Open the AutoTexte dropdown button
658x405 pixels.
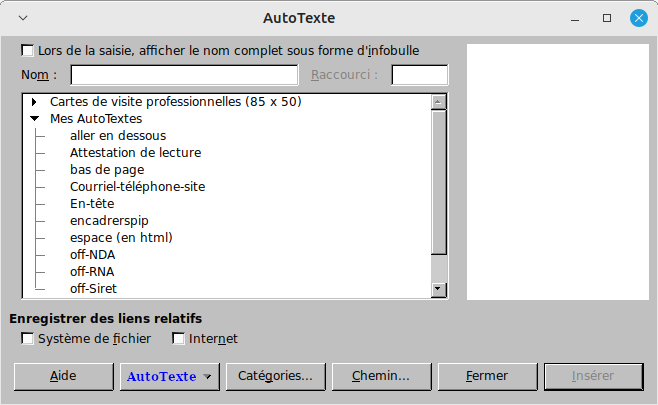(x=170, y=376)
